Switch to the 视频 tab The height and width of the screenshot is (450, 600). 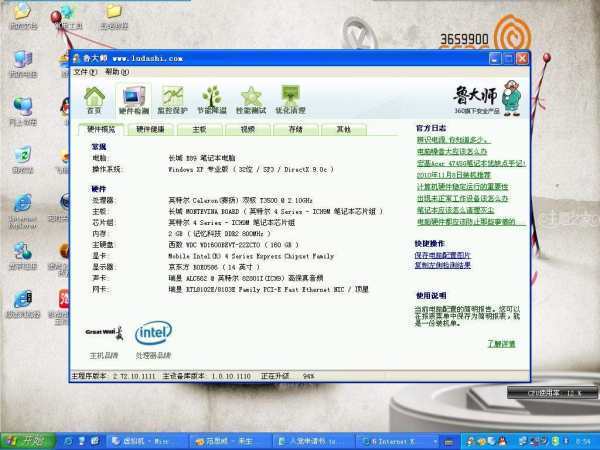tap(248, 129)
